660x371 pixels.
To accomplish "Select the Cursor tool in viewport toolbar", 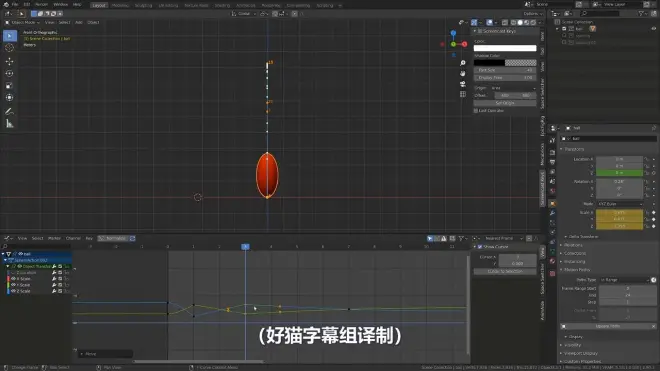I will [9, 48].
